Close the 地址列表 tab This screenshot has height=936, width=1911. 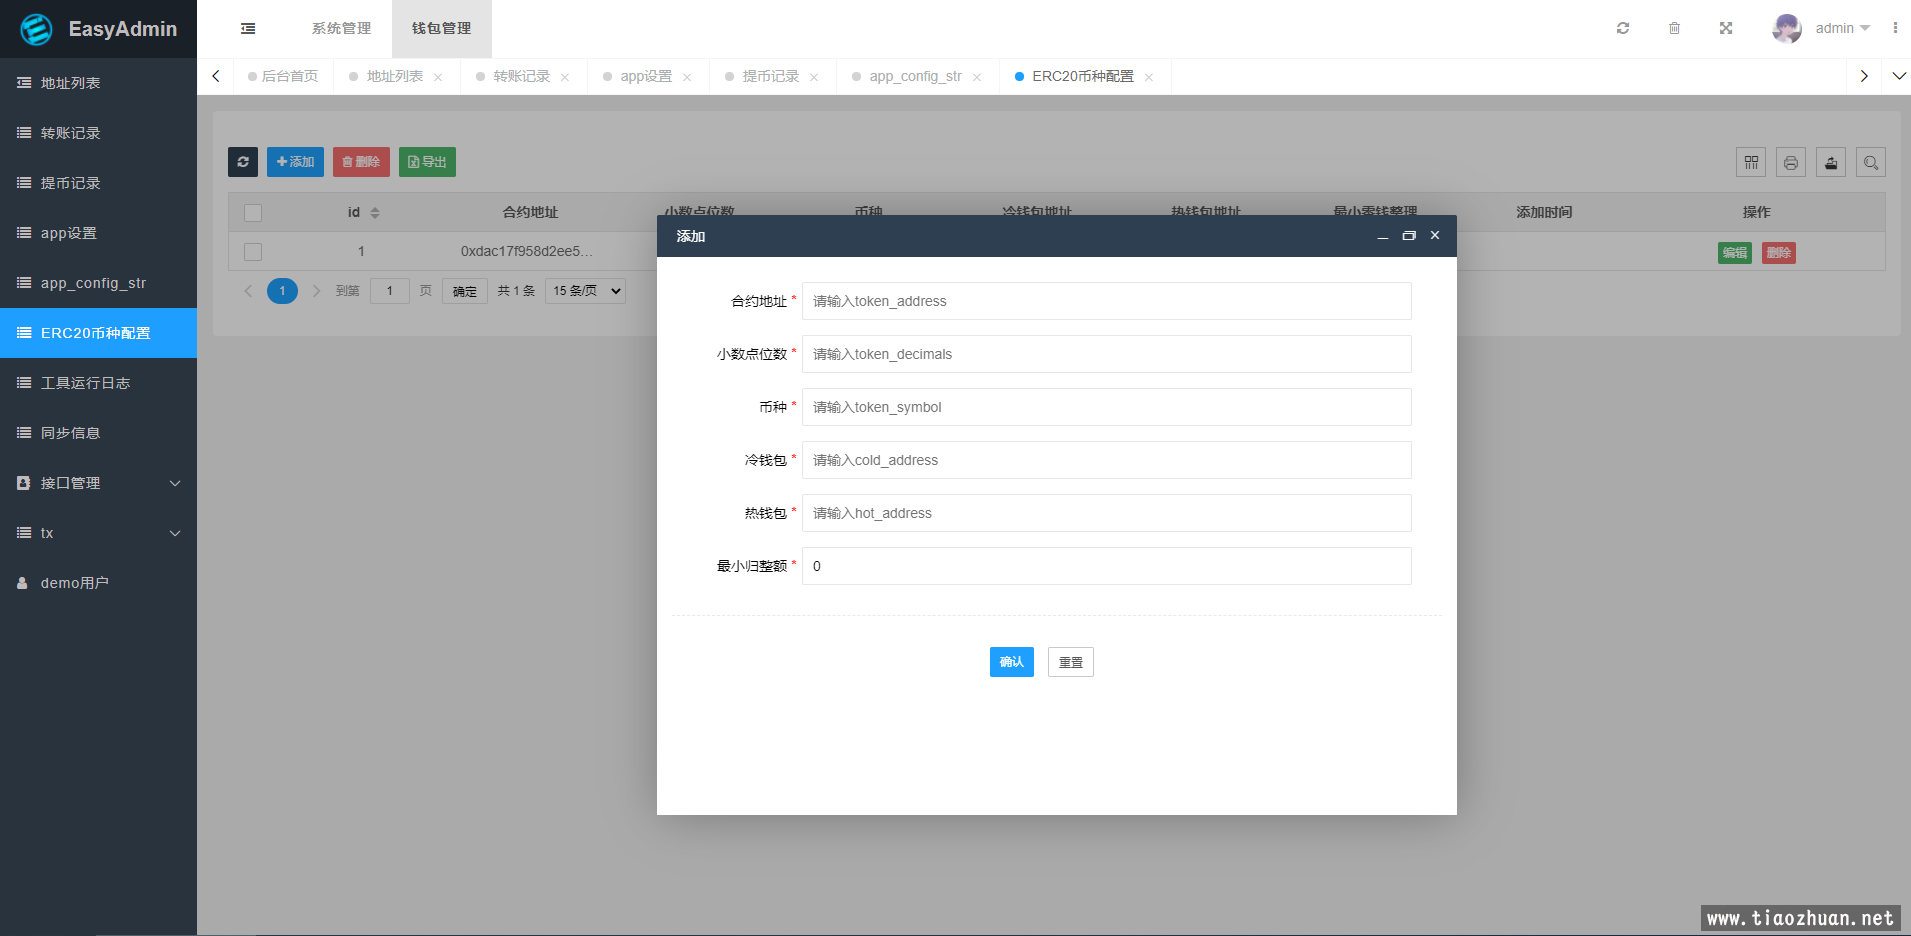[438, 77]
